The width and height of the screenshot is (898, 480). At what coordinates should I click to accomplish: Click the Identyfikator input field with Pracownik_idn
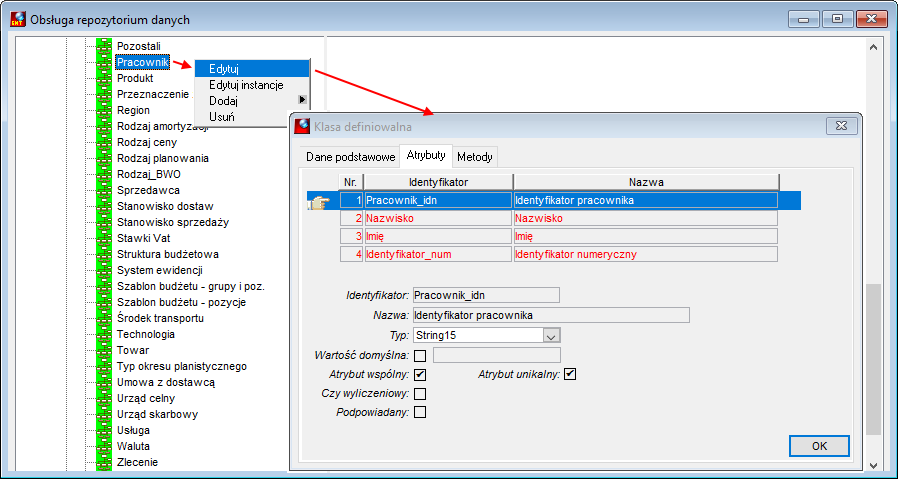click(486, 296)
